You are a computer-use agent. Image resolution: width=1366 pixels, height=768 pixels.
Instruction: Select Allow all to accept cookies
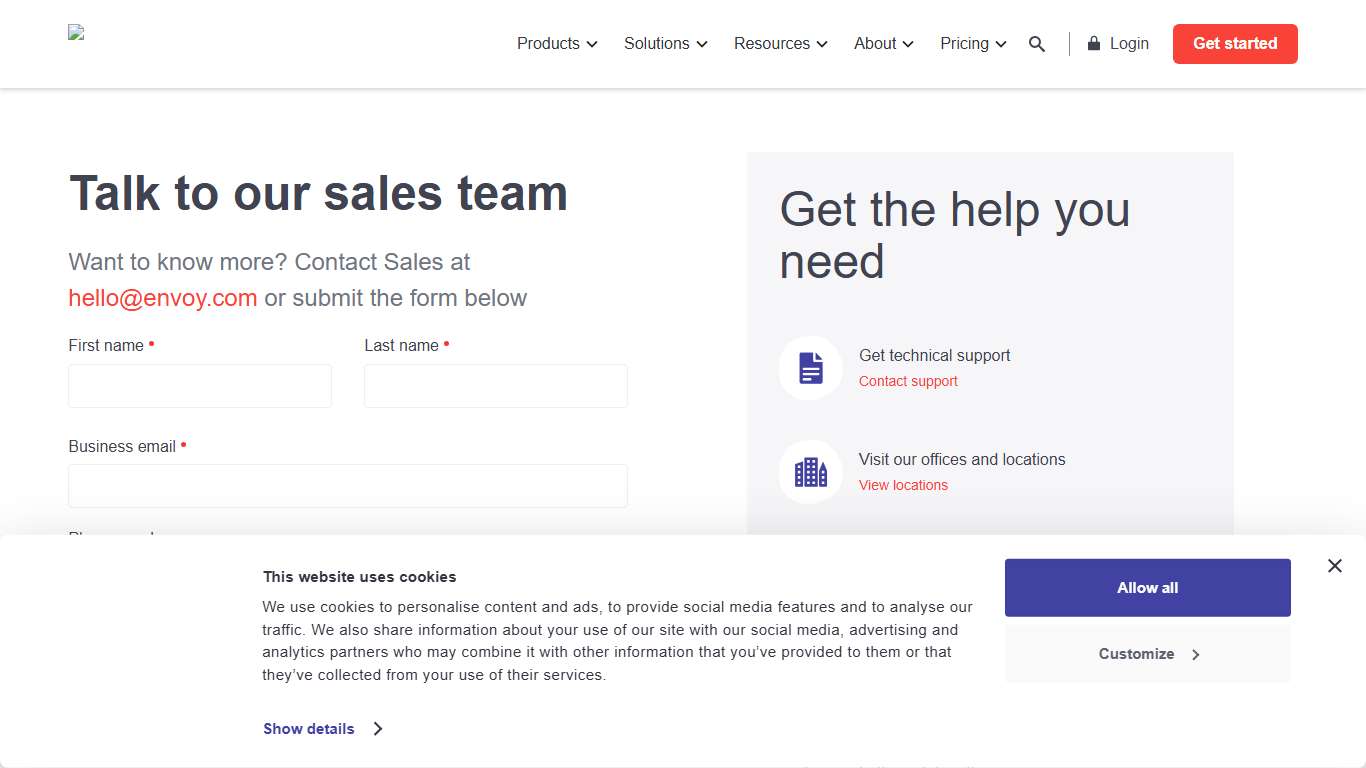pos(1147,587)
